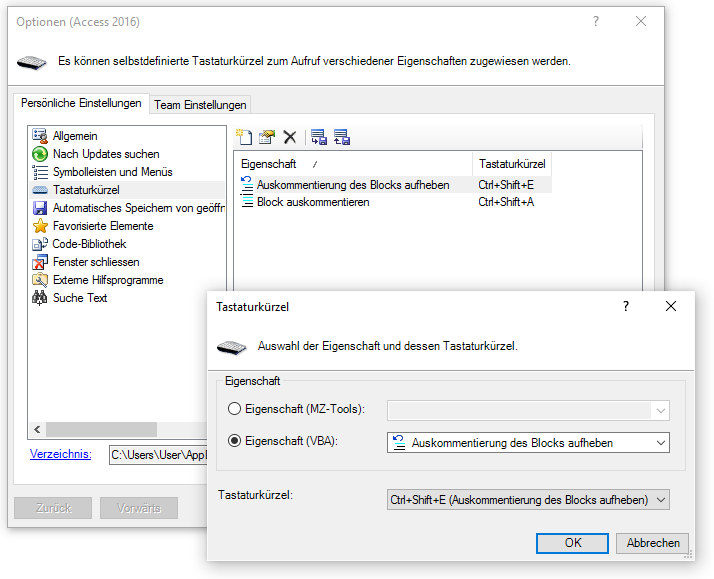Select the Eigenschaft (MZ-Tools) radio button
This screenshot has height=579, width=714.
pos(234,409)
